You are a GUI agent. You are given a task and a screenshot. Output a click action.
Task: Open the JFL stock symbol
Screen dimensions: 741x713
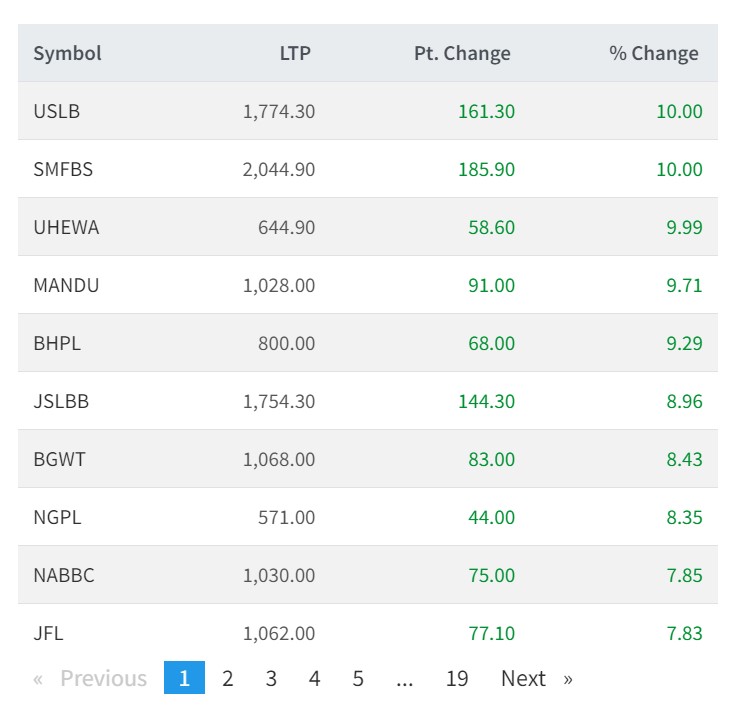pos(48,633)
